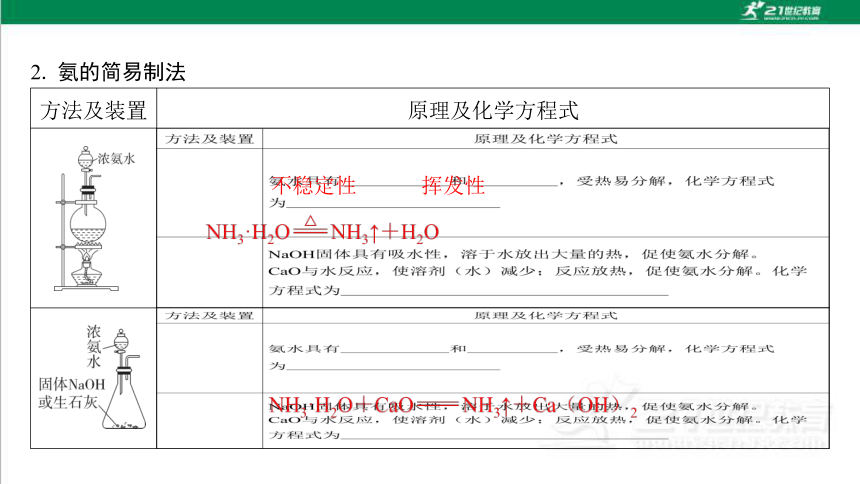The image size is (860, 484).
Task: Click the '氨水具有' blank line in the lower table
Action: pos(394,349)
